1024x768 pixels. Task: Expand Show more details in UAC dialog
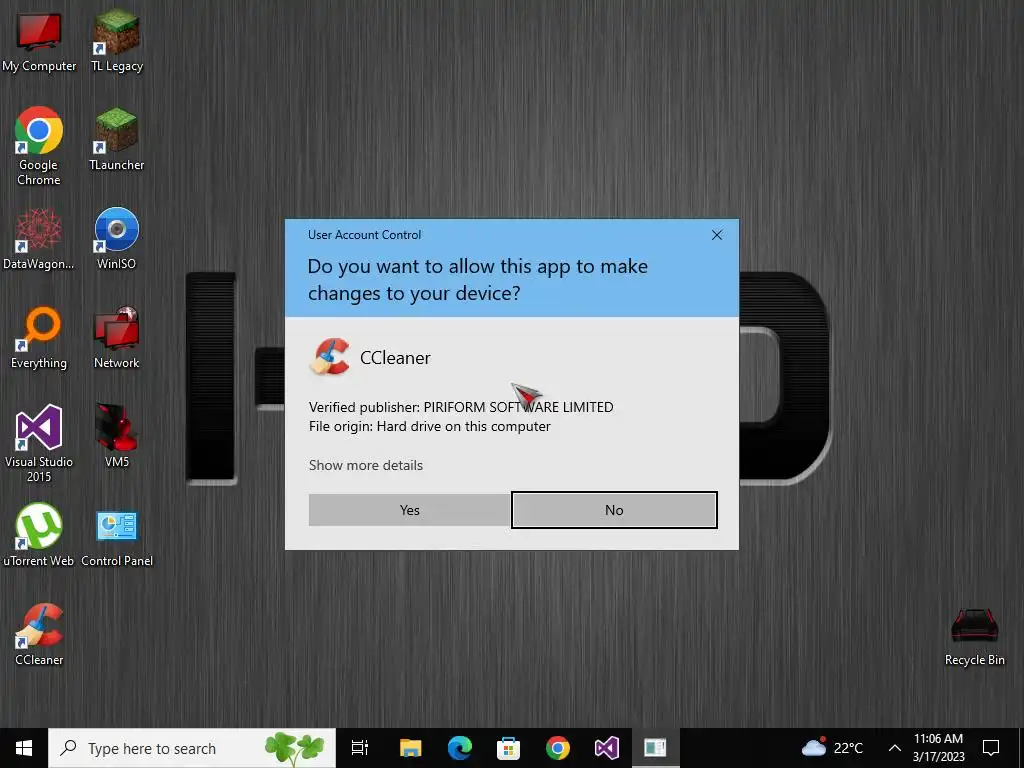click(366, 465)
